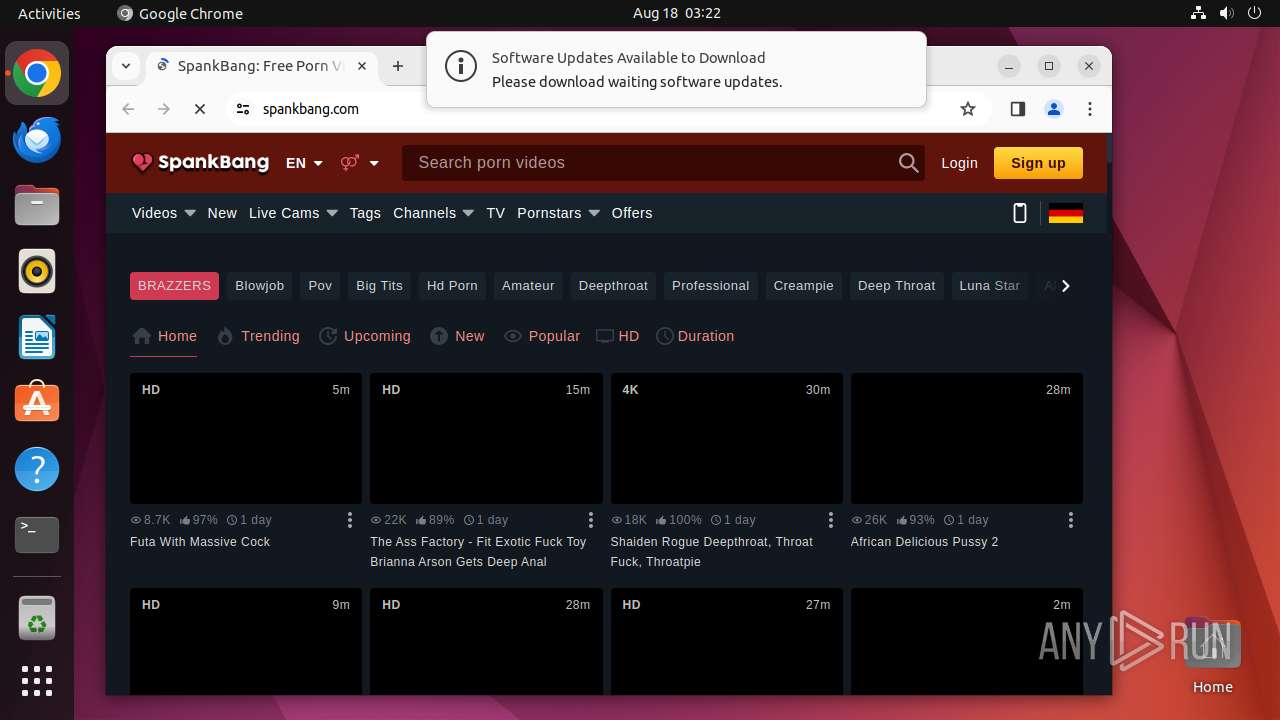Image resolution: width=1280 pixels, height=720 pixels.
Task: Filter by the HD tab
Action: (618, 336)
